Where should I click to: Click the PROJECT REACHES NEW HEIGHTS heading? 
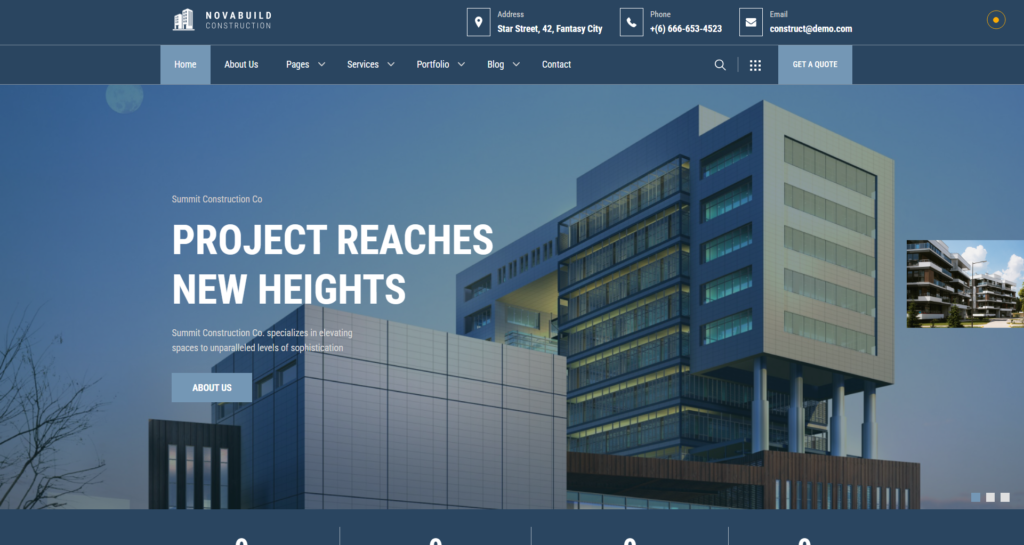[332, 264]
